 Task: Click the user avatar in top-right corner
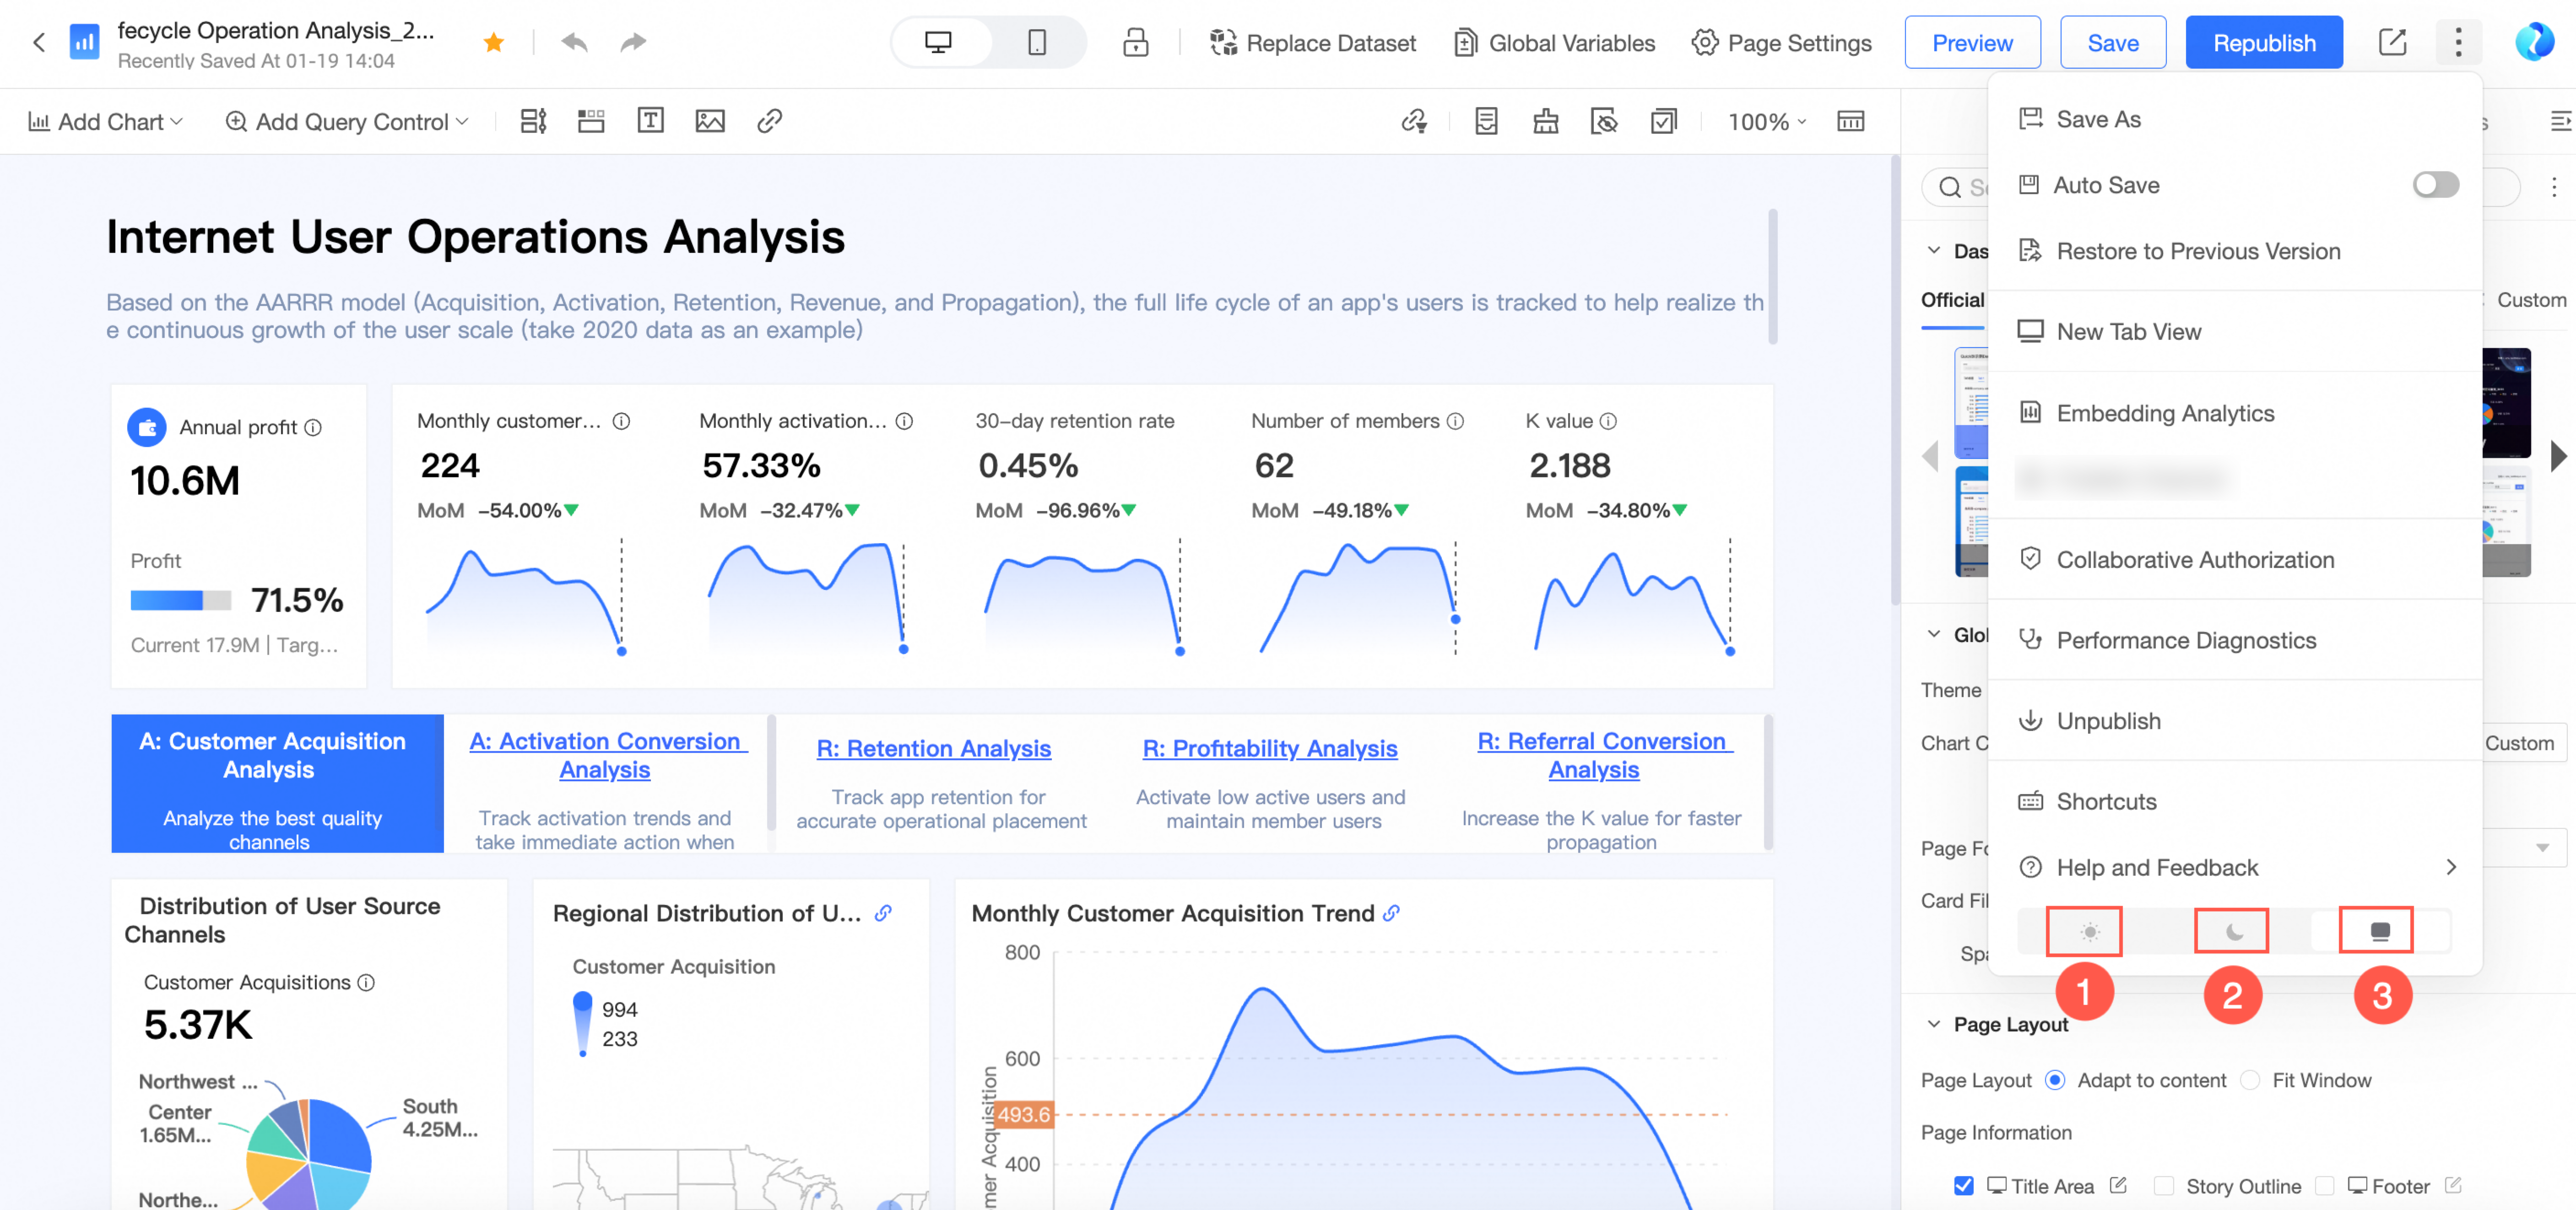tap(2534, 42)
